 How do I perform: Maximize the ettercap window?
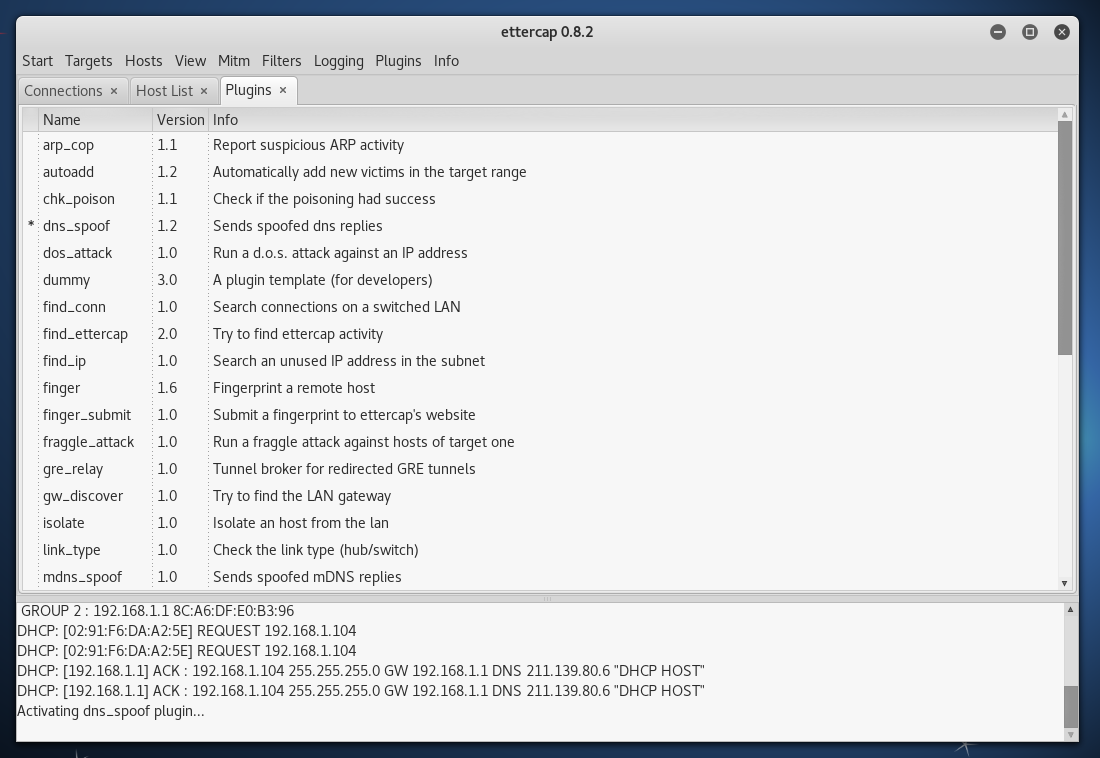(x=1030, y=32)
